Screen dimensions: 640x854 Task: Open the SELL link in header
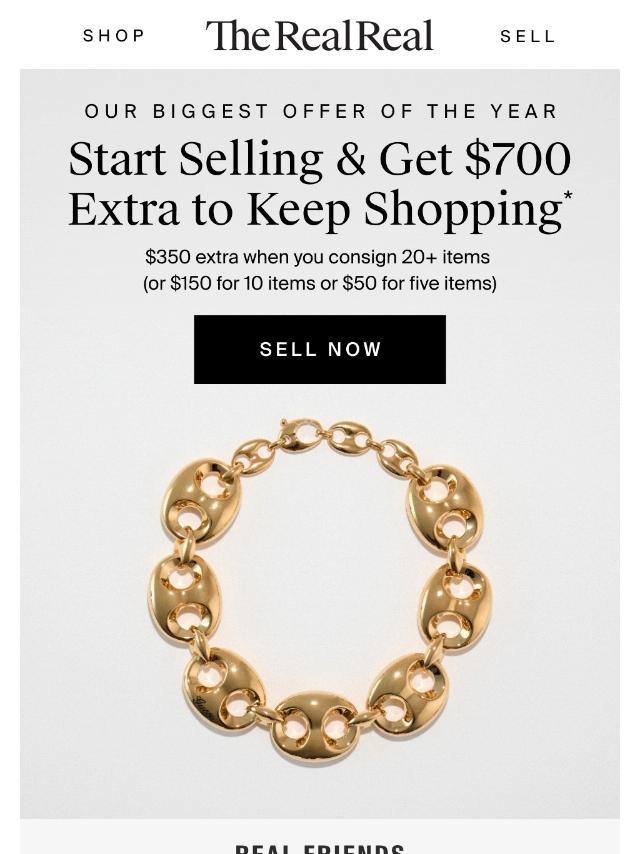pos(527,36)
